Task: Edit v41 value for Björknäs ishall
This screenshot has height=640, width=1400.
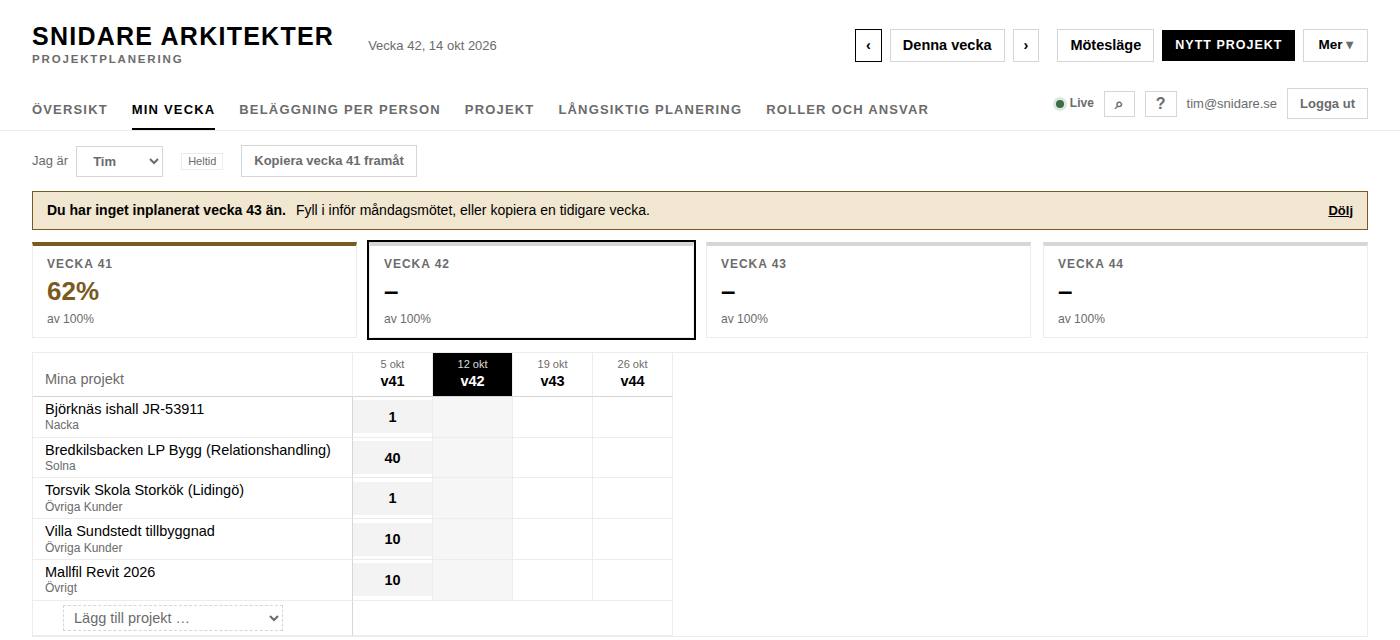Action: pyautogui.click(x=392, y=417)
